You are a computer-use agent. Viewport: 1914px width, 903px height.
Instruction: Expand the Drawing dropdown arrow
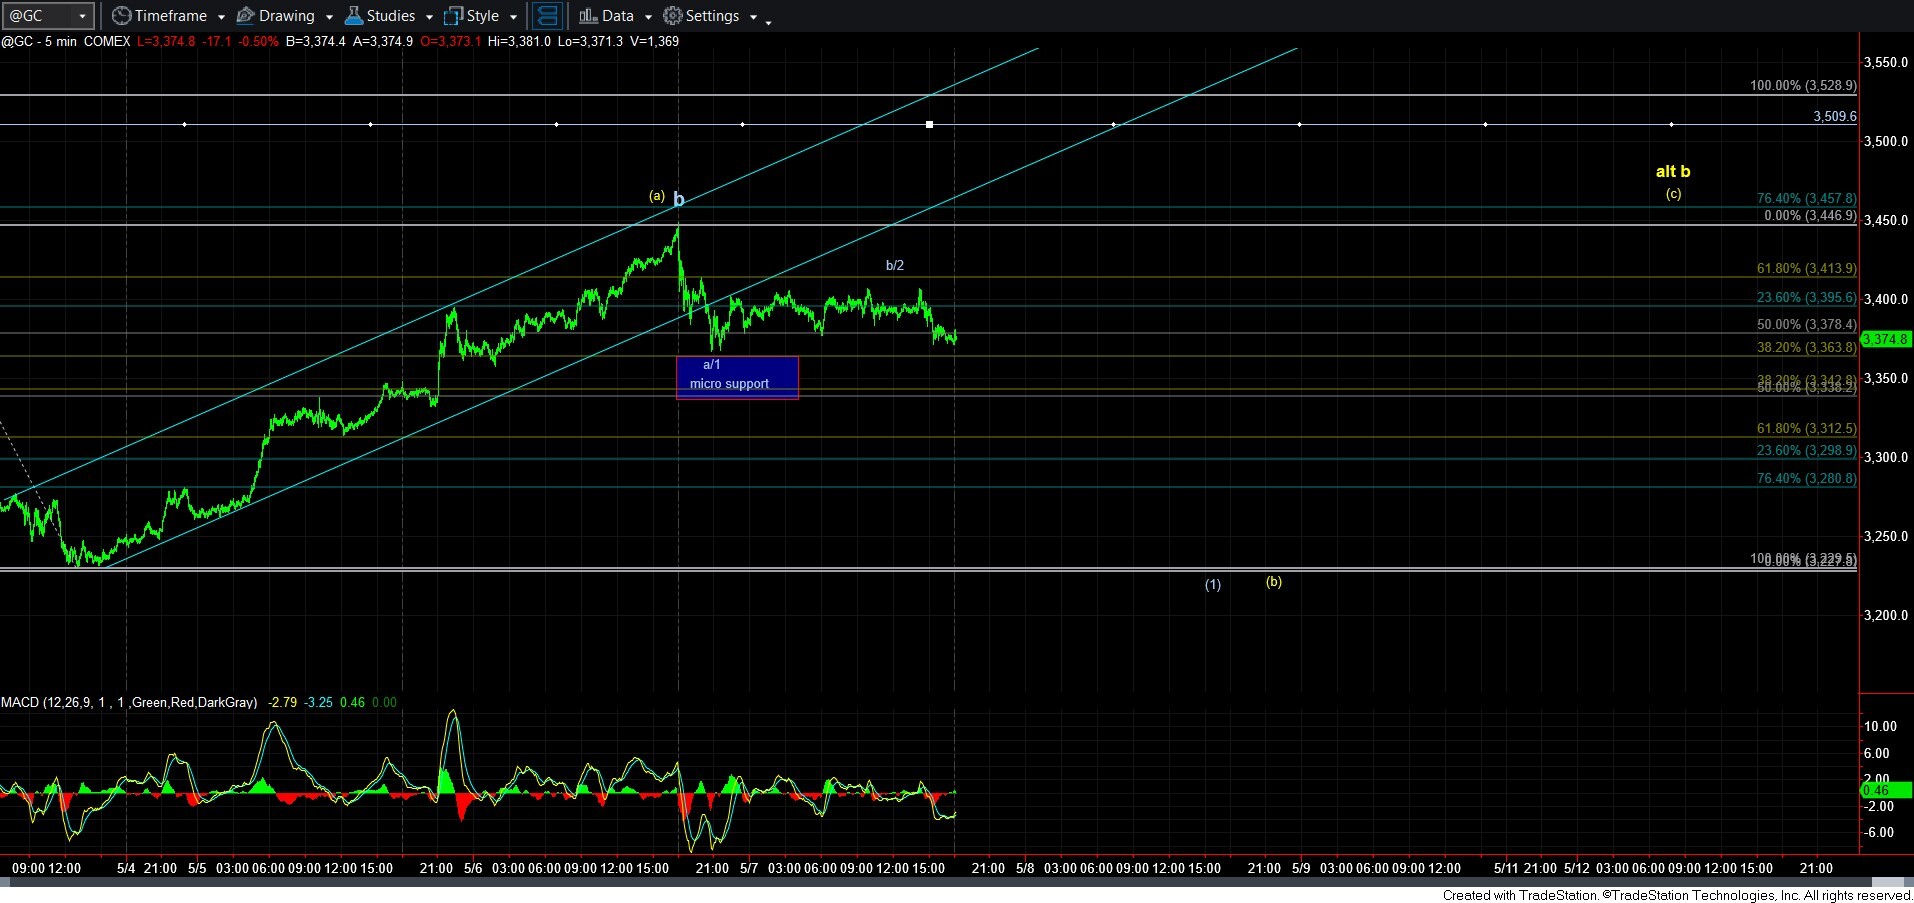pyautogui.click(x=329, y=17)
